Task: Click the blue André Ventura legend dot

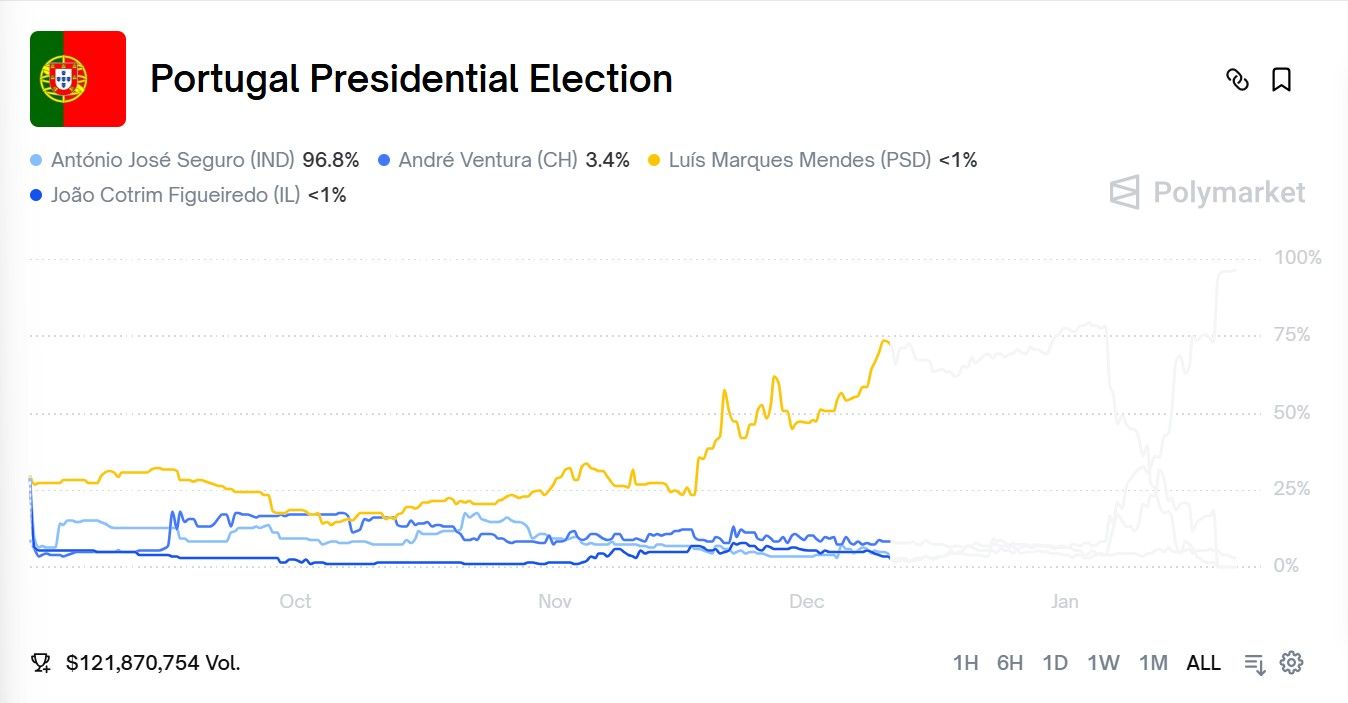Action: coord(384,160)
